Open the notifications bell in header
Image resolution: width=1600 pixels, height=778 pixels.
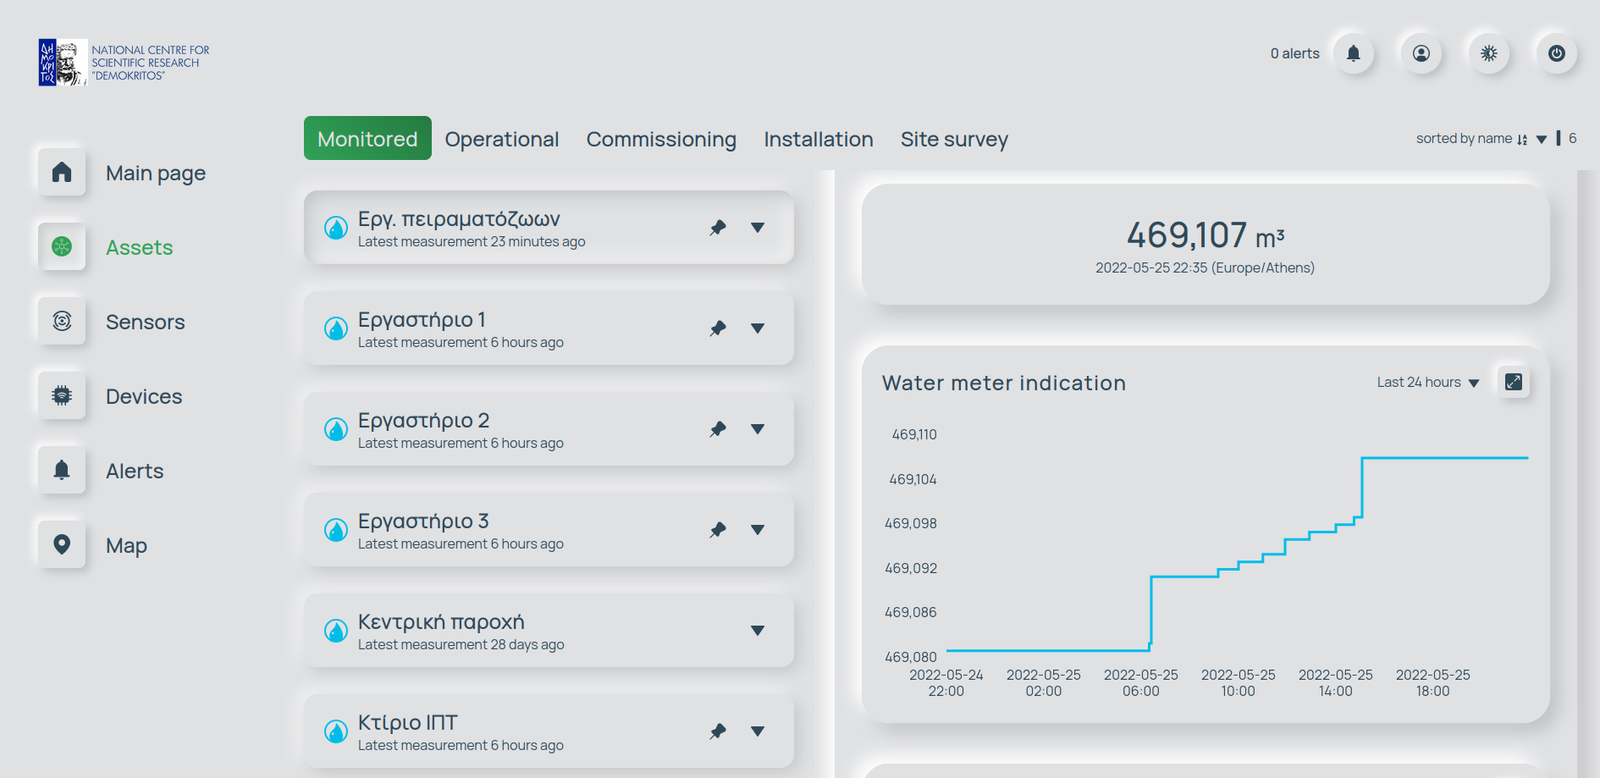click(1353, 54)
